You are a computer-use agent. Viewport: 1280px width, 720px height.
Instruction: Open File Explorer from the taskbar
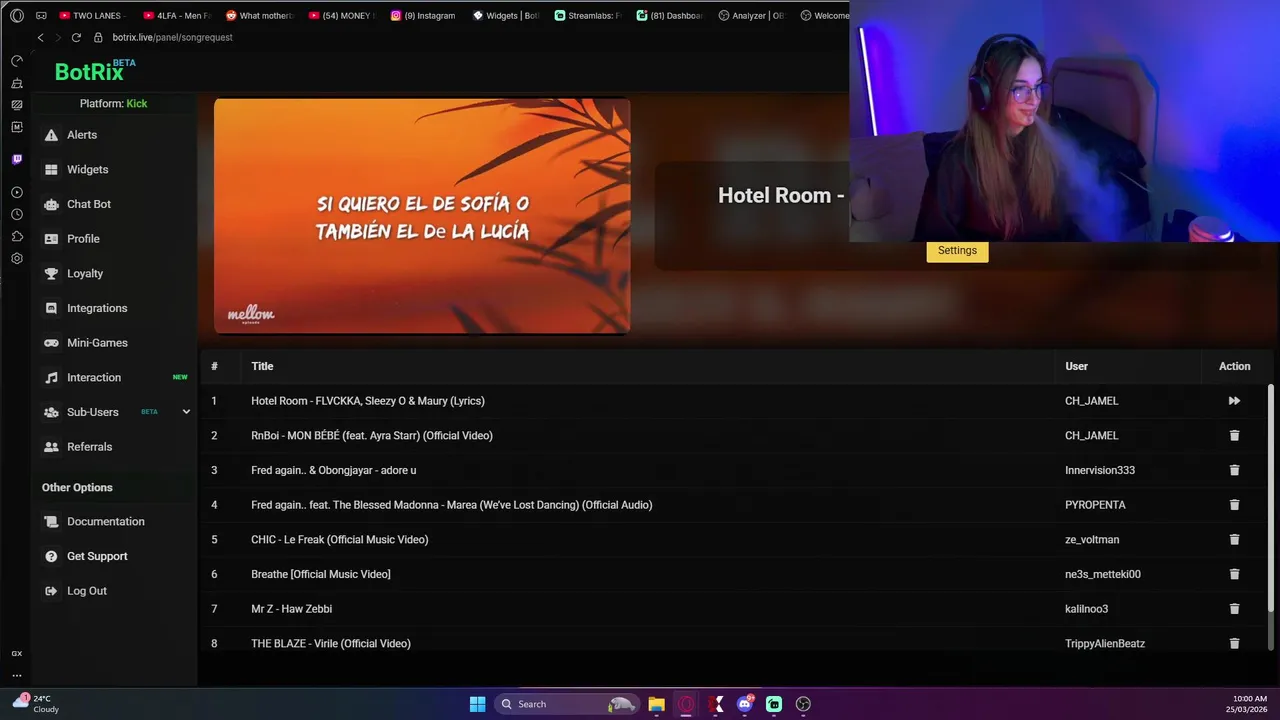tap(656, 704)
